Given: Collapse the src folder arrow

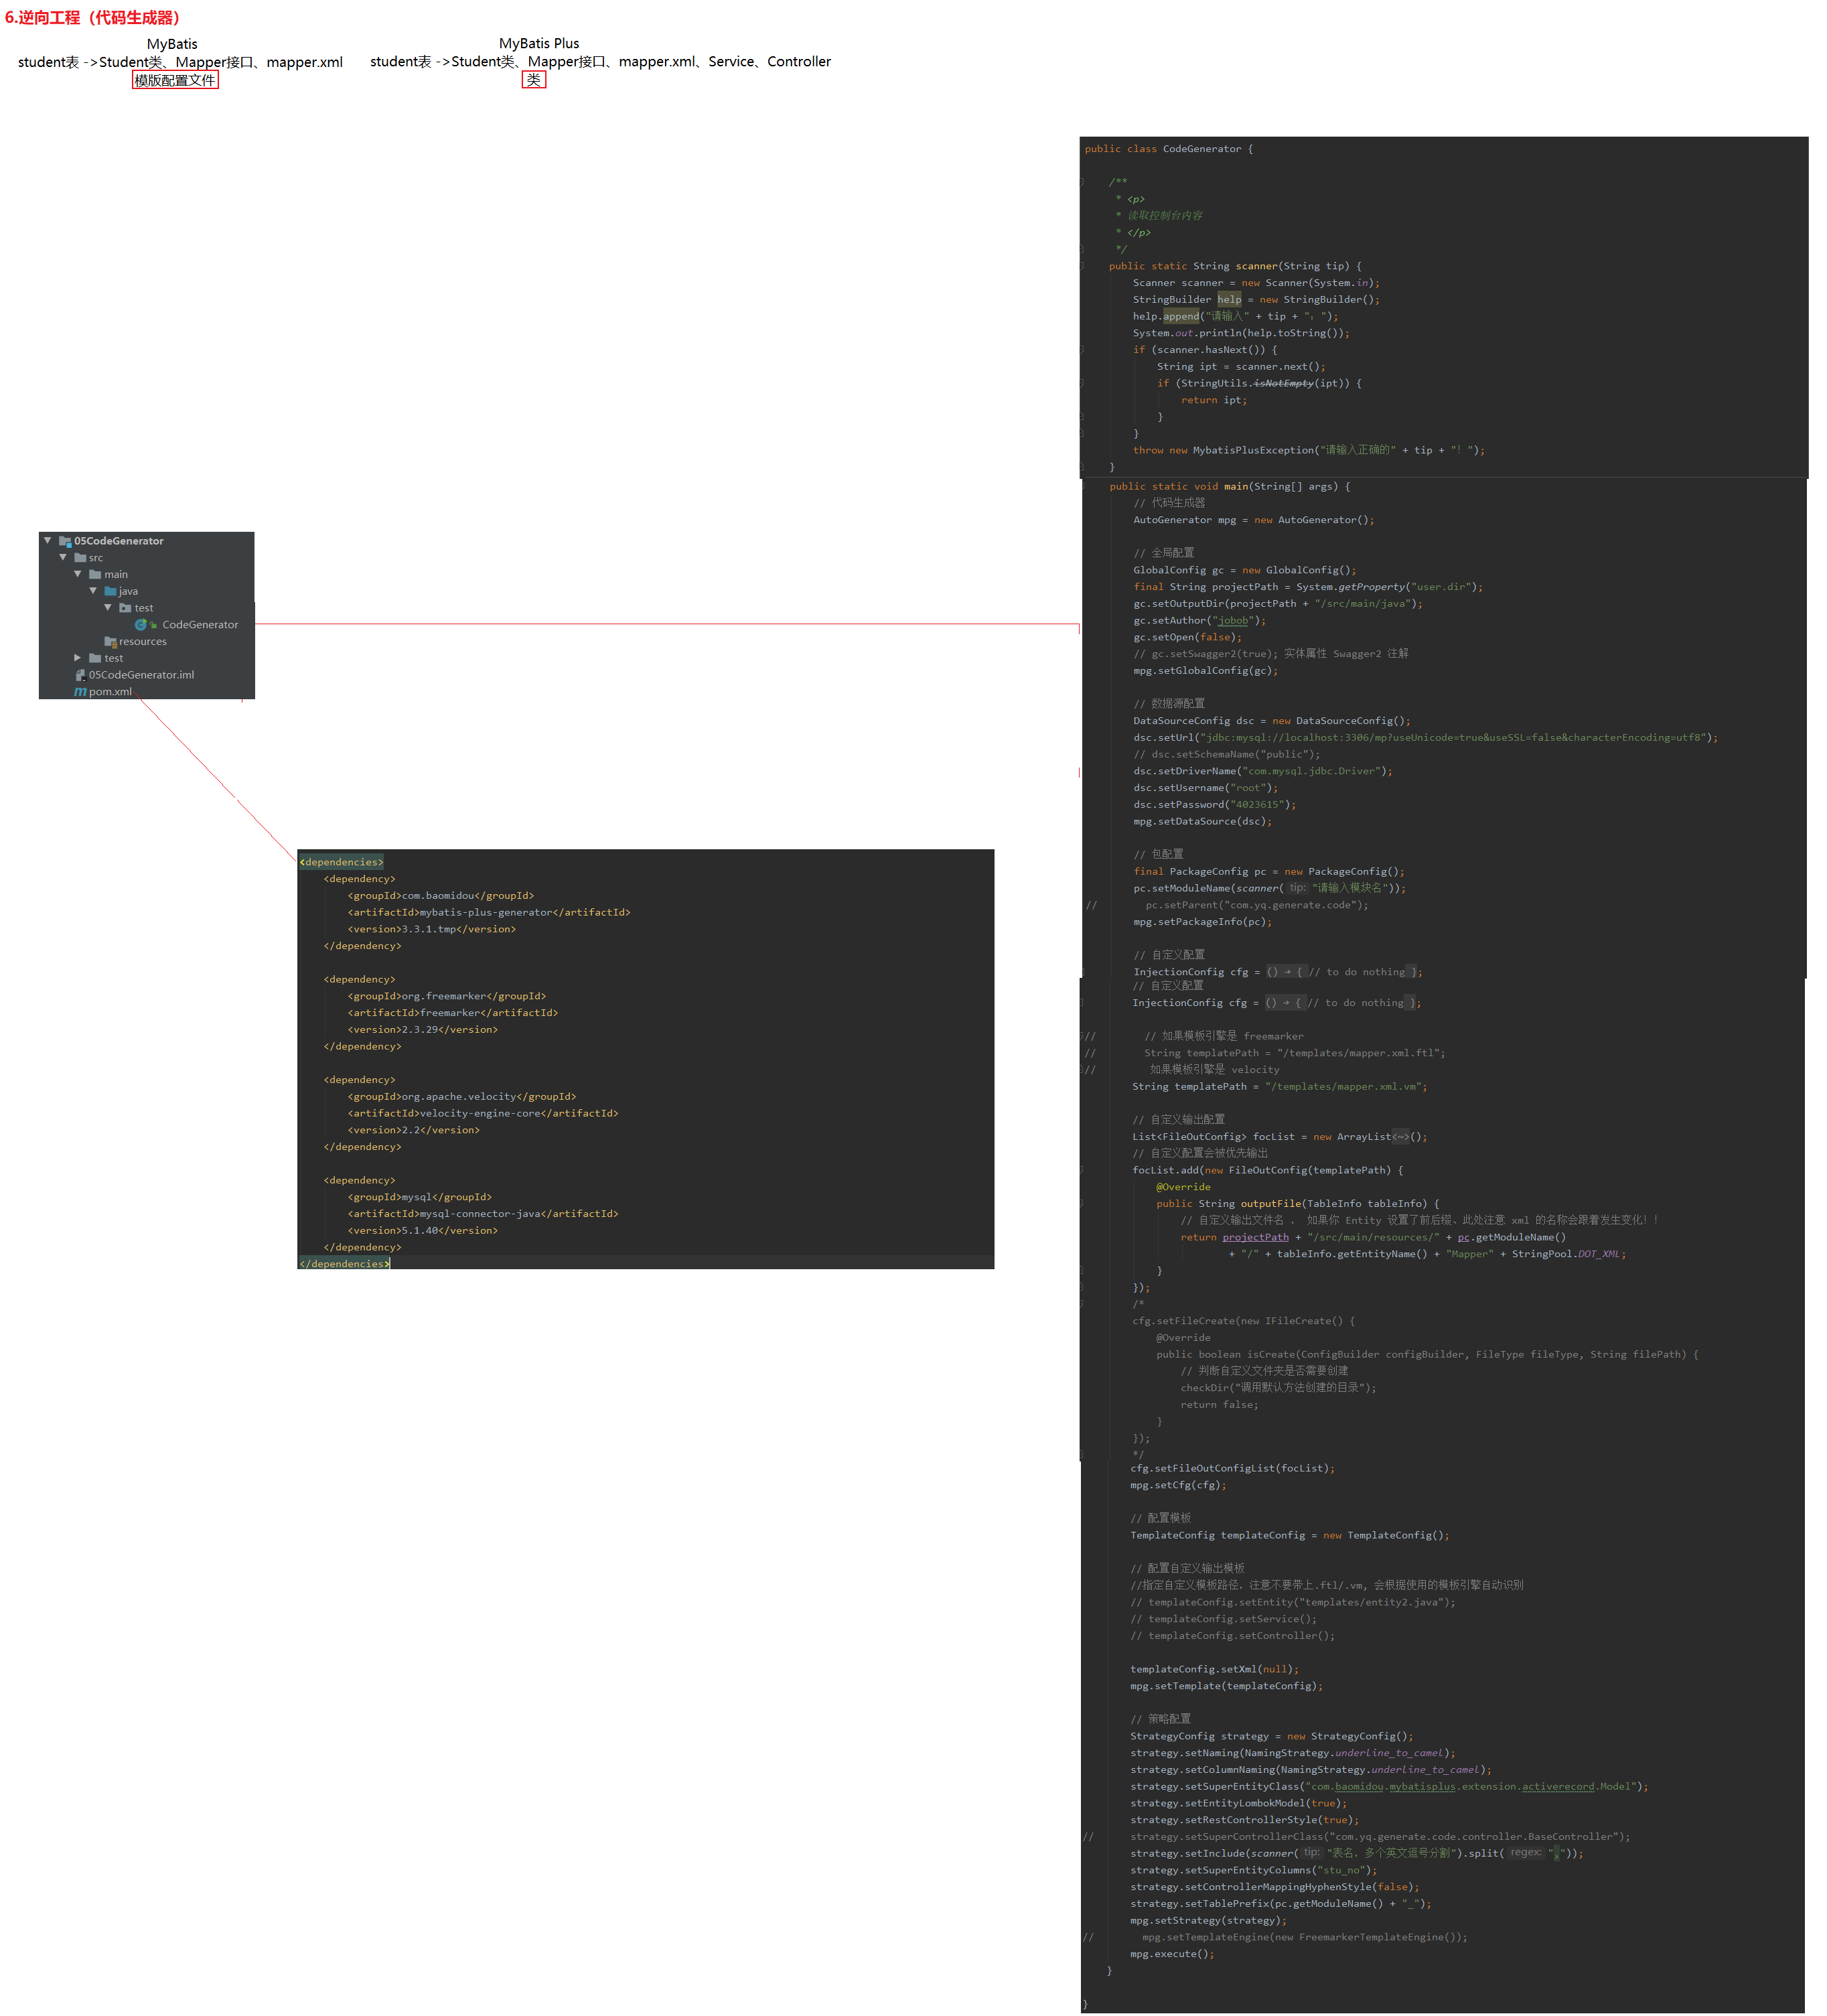Looking at the screenshot, I should pos(63,558).
